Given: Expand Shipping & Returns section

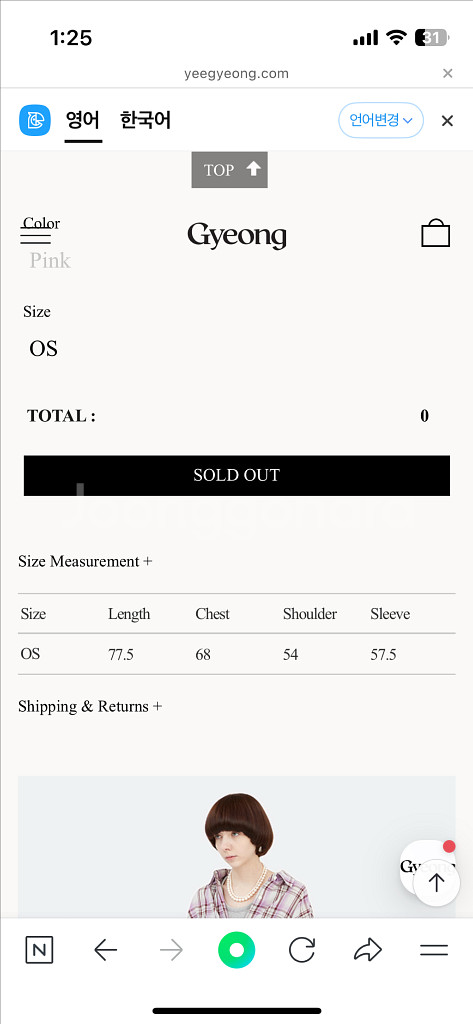Looking at the screenshot, I should (x=90, y=707).
